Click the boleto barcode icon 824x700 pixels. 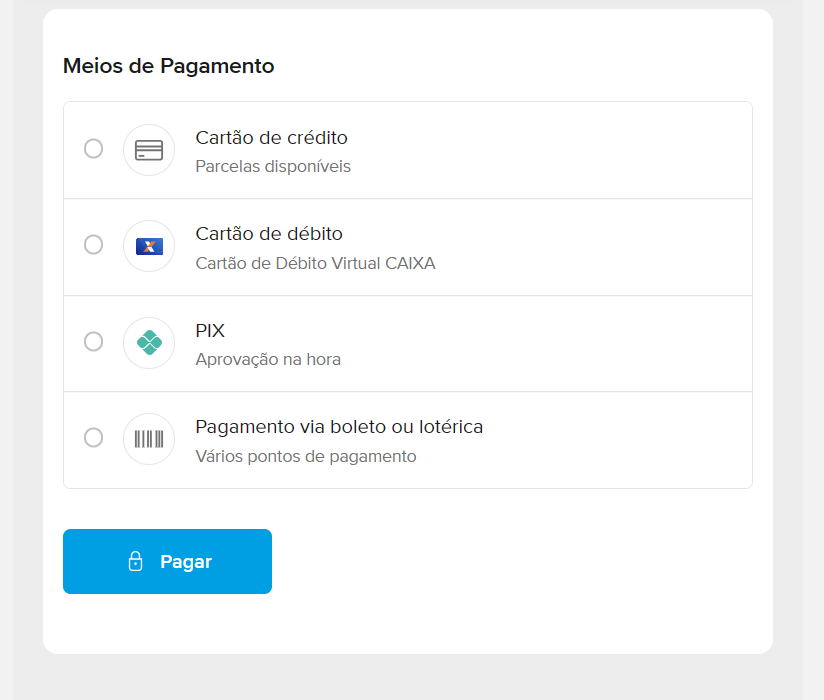(149, 439)
